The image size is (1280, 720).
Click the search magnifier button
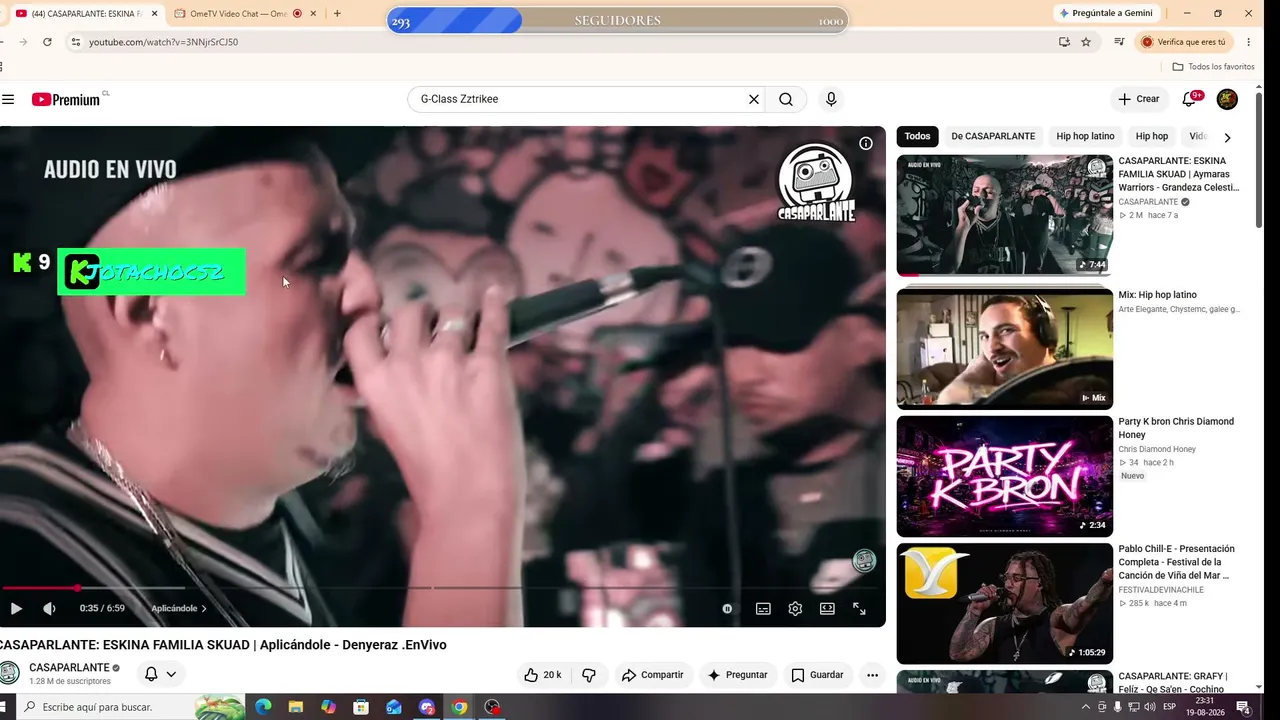click(786, 99)
